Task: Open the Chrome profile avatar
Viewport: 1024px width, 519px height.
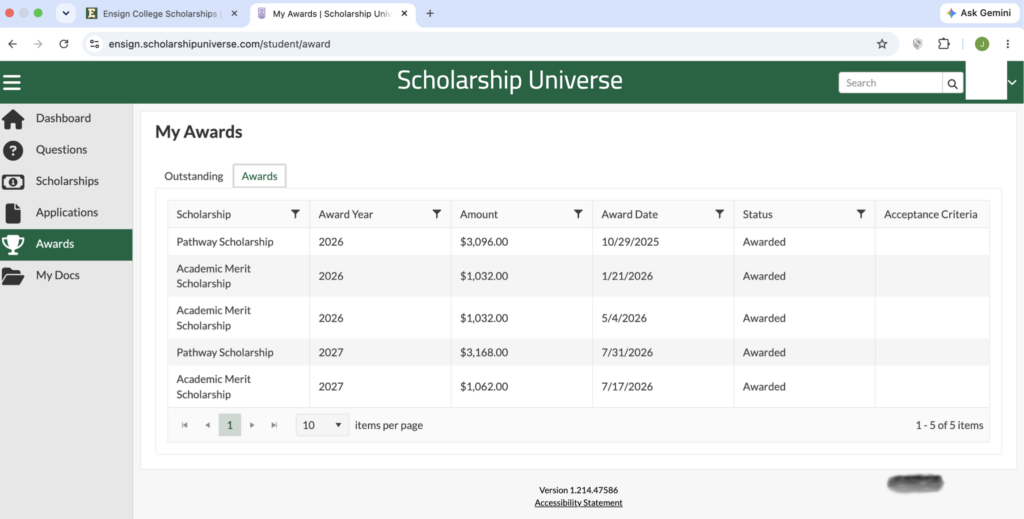Action: pos(982,44)
